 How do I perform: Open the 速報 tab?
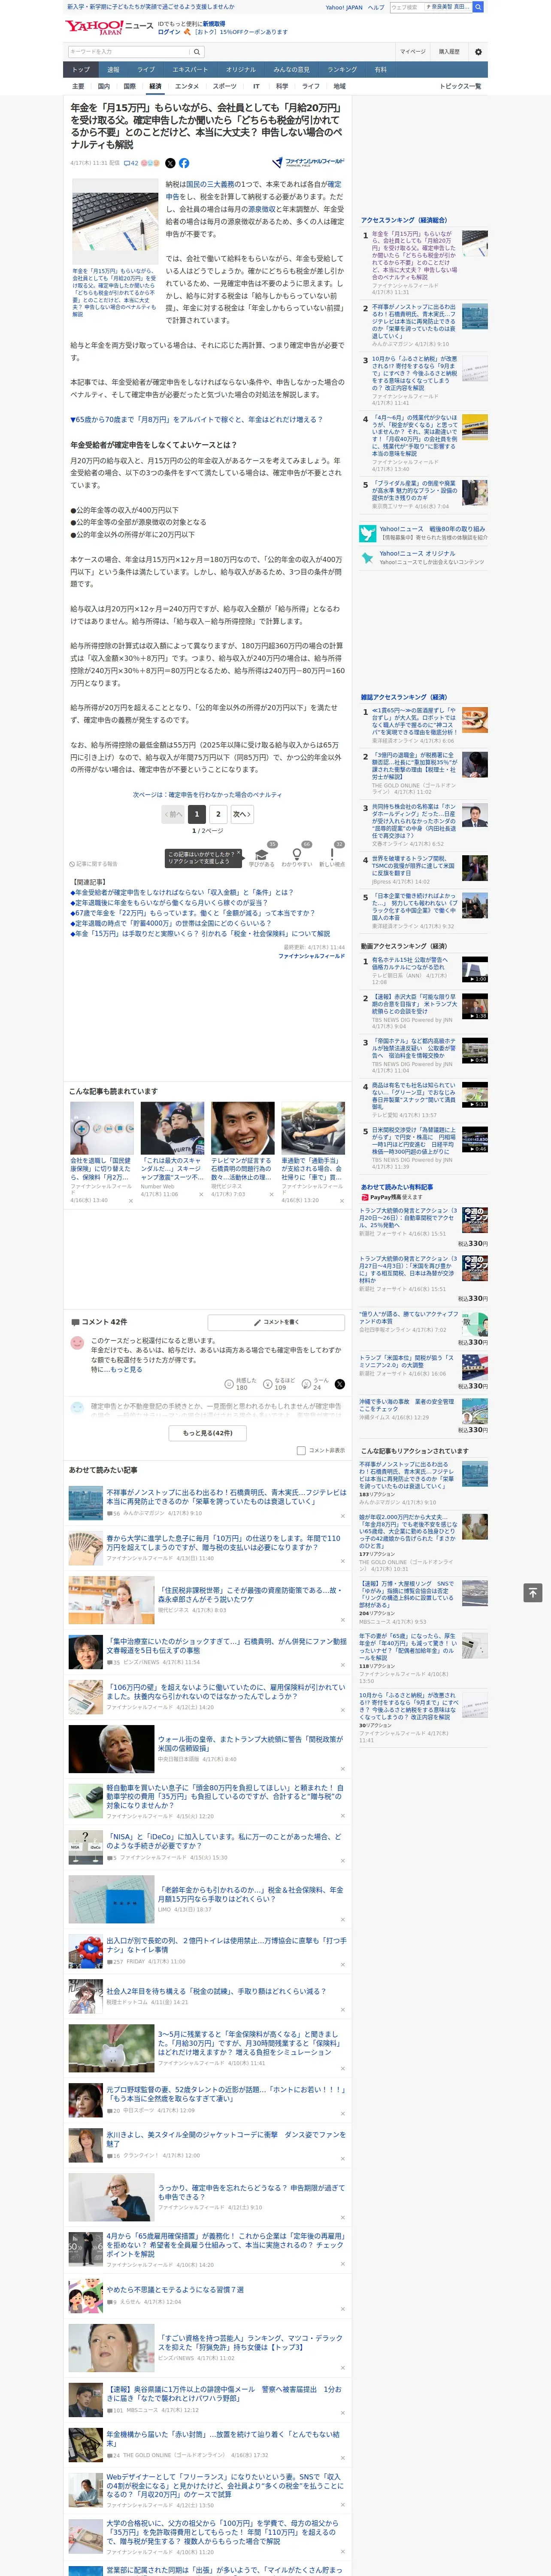click(x=113, y=70)
